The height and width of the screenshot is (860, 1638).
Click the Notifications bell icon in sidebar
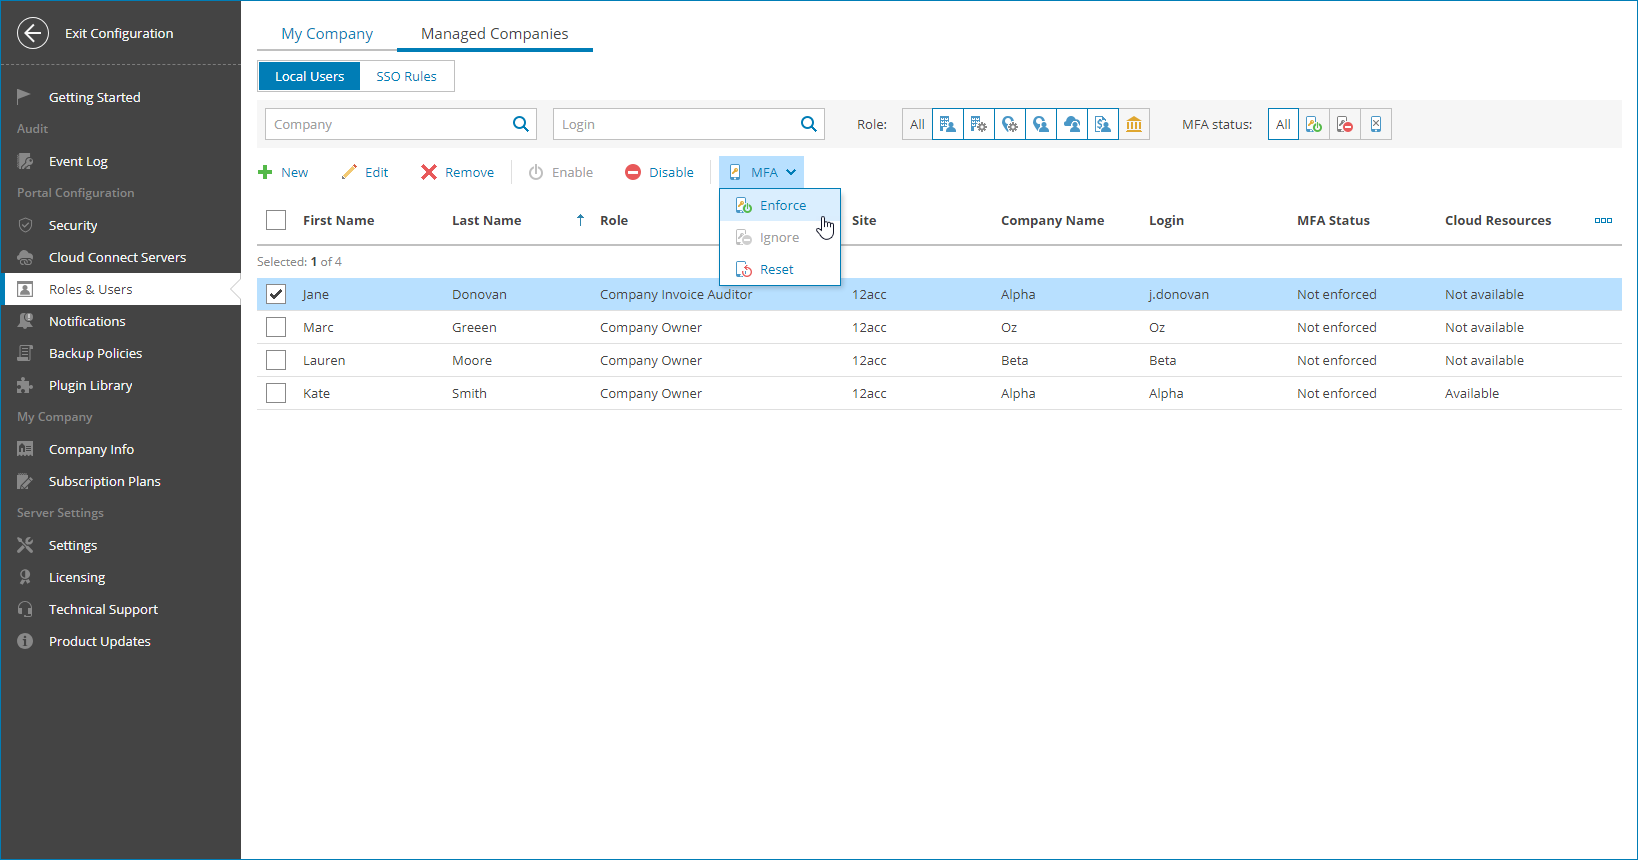25,321
